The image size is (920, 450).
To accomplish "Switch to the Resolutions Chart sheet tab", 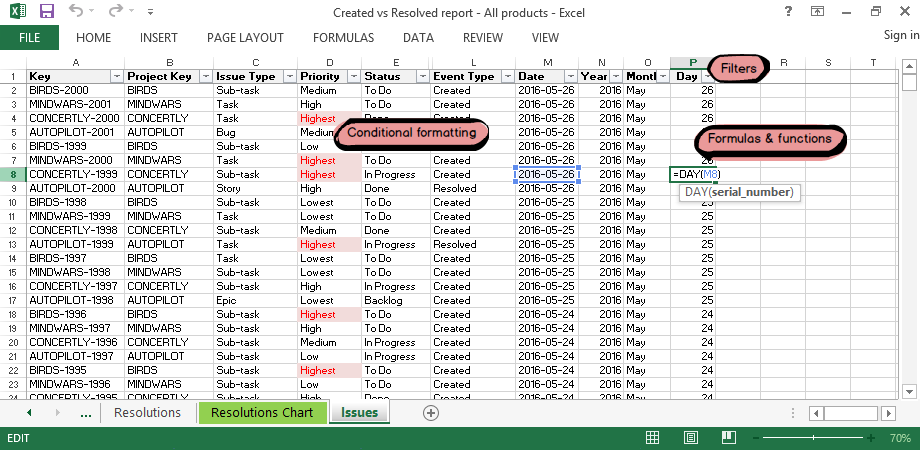I will pyautogui.click(x=262, y=412).
